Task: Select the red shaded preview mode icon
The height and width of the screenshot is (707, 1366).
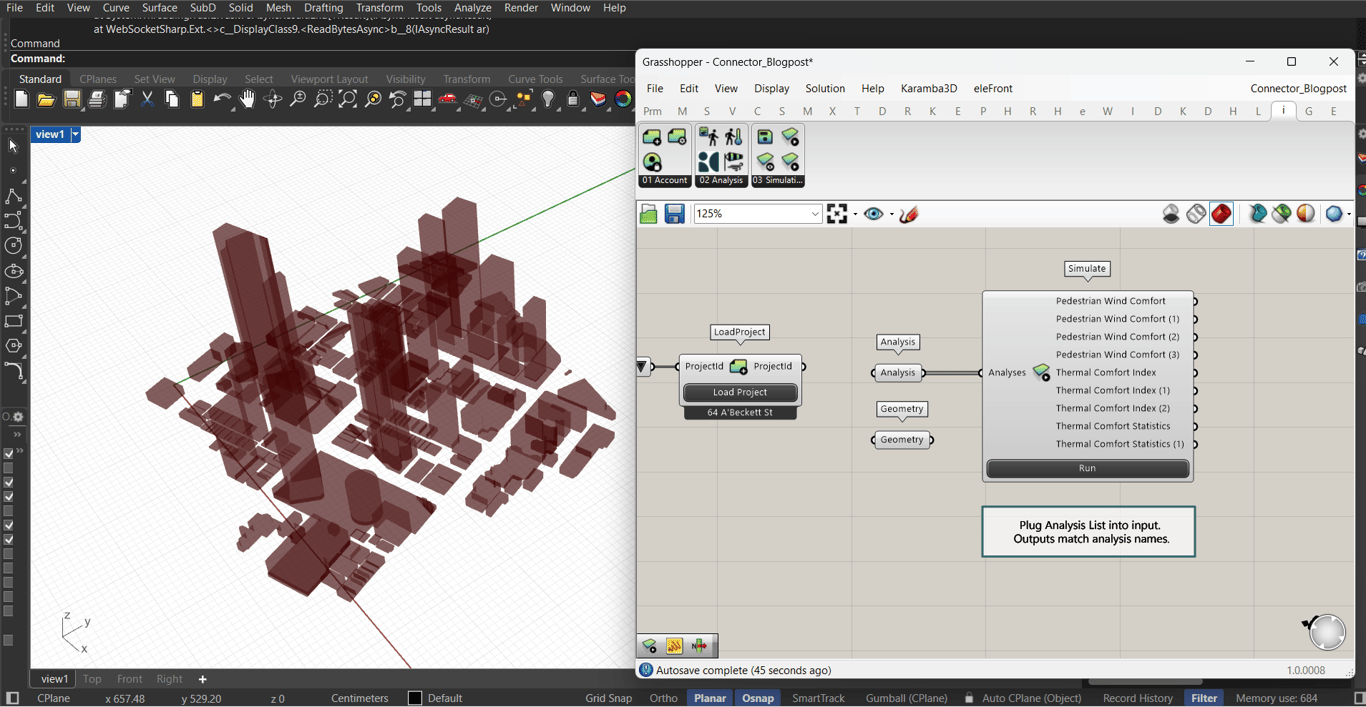Action: tap(1221, 214)
